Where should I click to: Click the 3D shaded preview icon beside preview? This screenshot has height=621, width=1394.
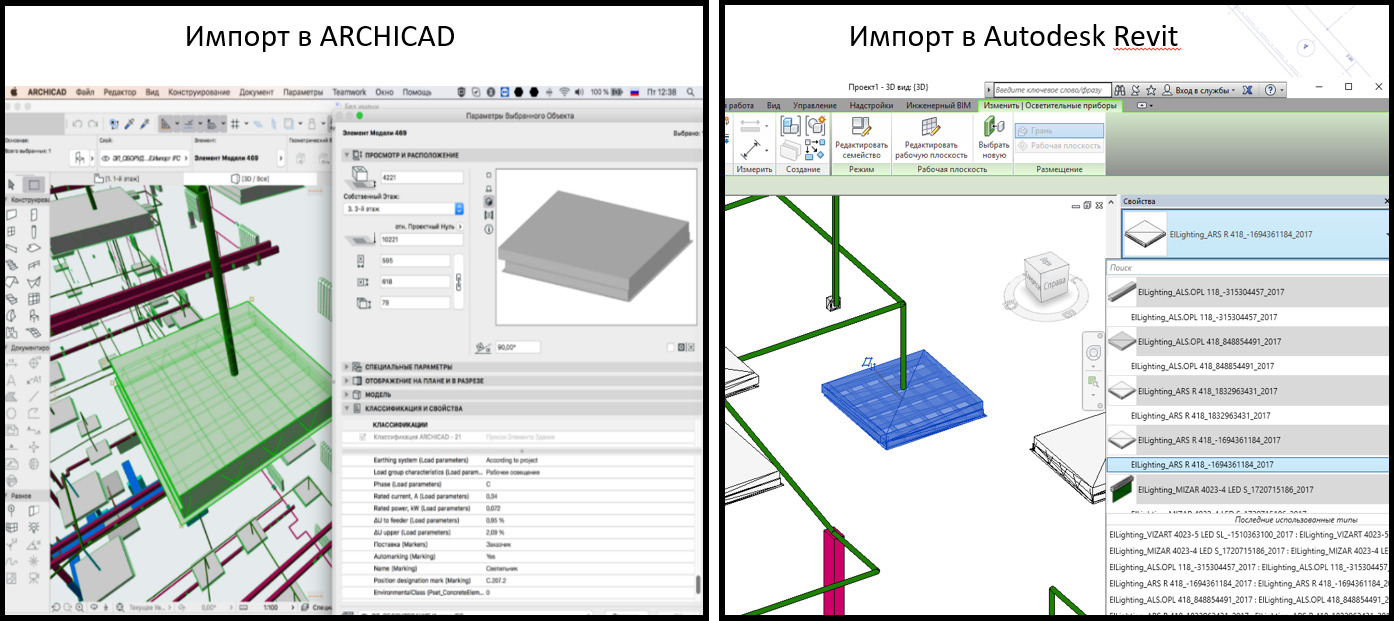click(489, 201)
